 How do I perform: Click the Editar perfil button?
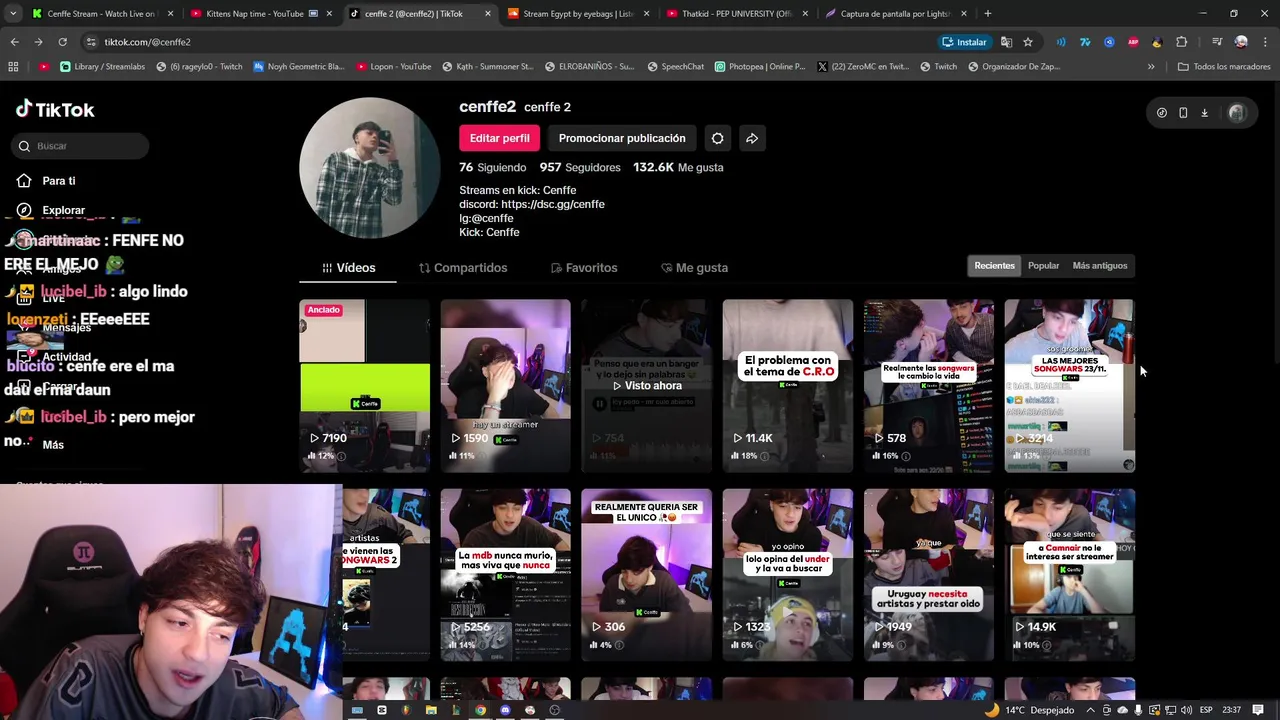coord(500,138)
